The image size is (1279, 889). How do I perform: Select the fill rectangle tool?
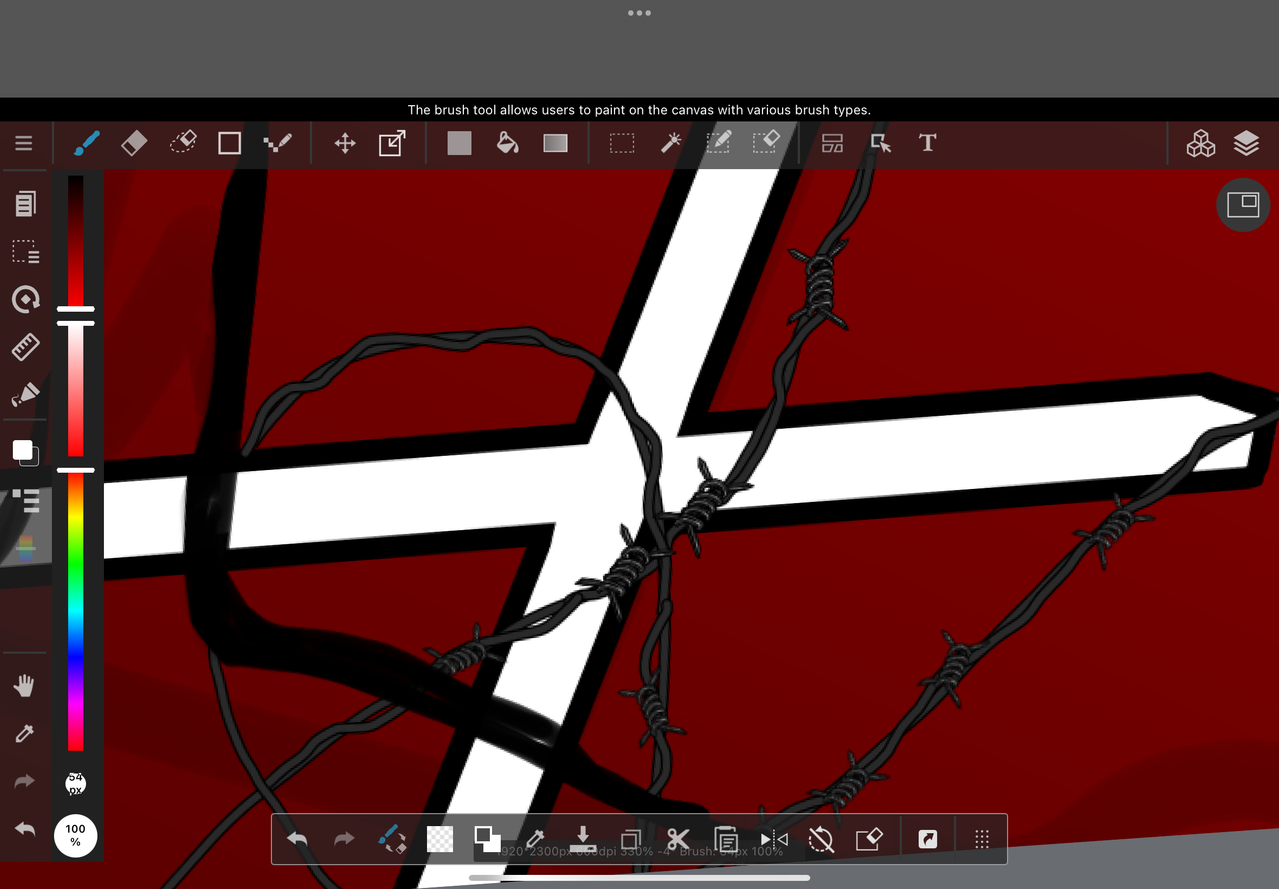[459, 143]
